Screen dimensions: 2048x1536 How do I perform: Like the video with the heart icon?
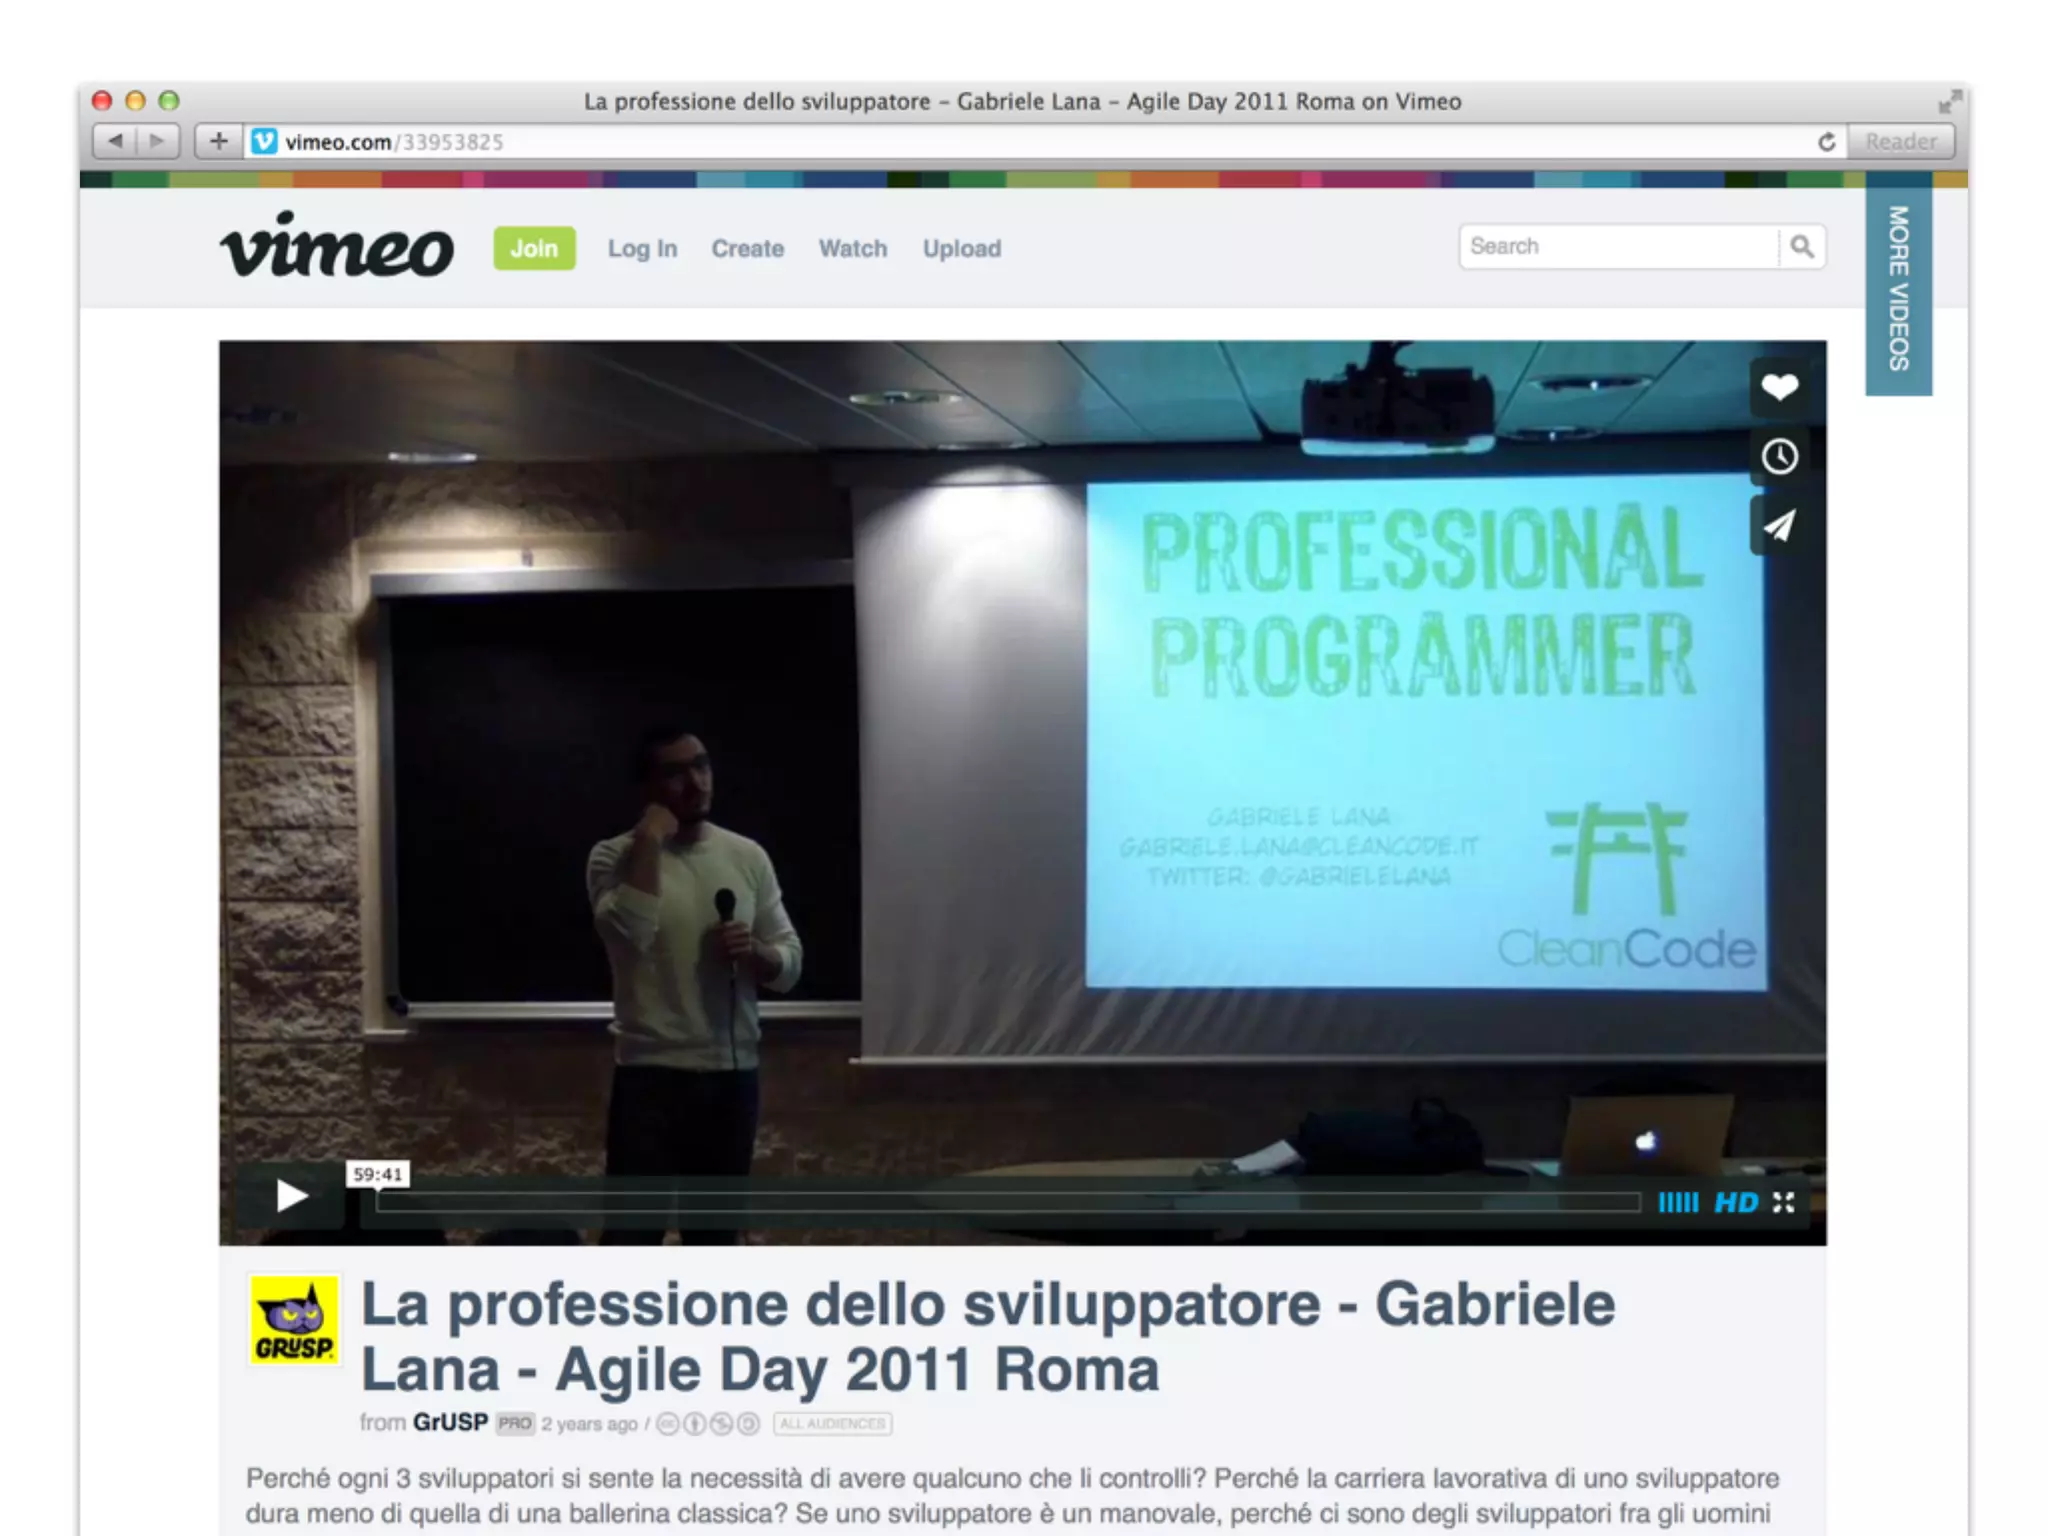[1779, 387]
